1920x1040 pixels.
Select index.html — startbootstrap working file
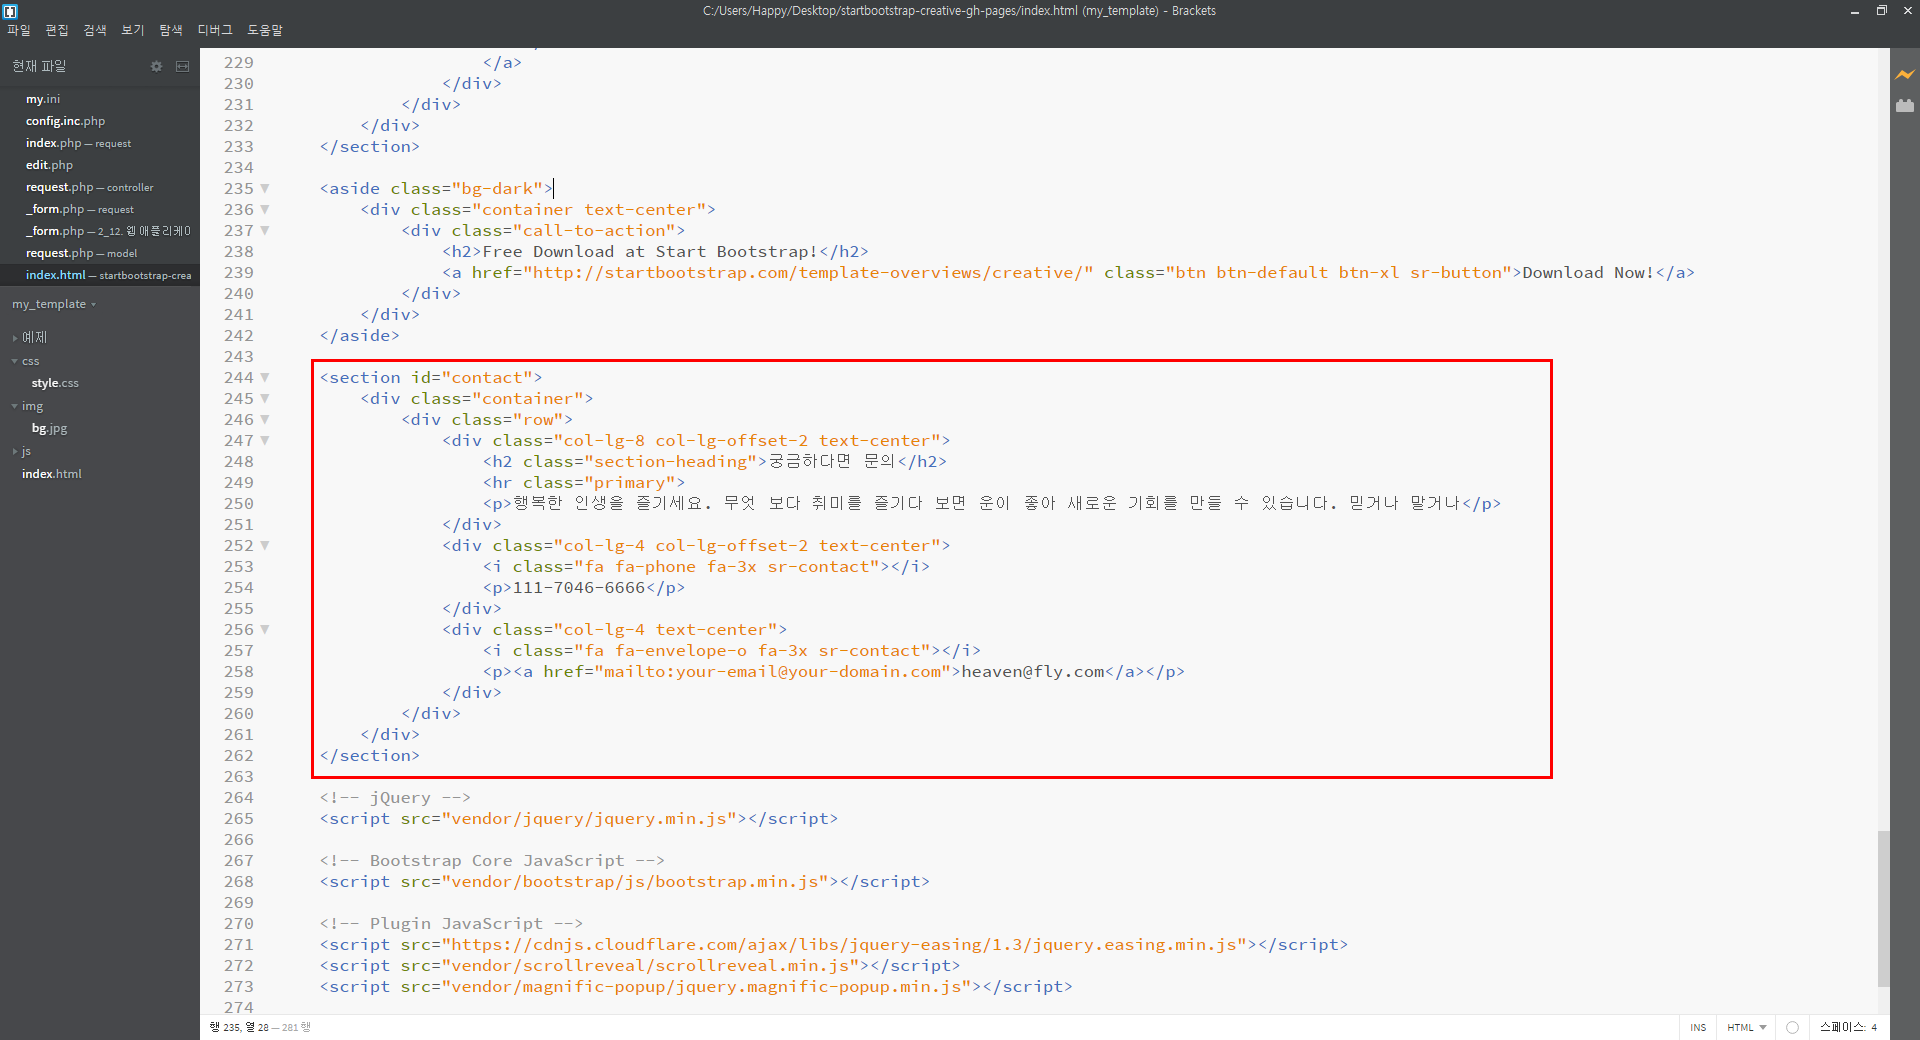coord(100,275)
